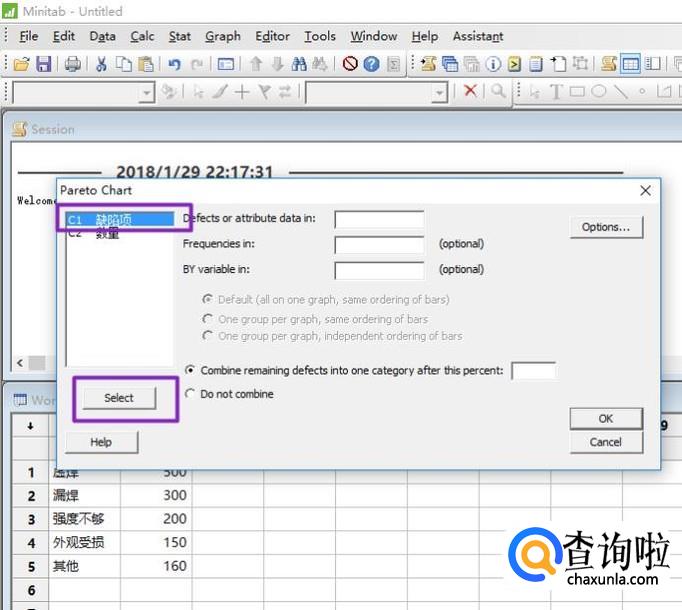The image size is (682, 610).
Task: Click the Select button in Pareto Chart
Action: tap(119, 398)
